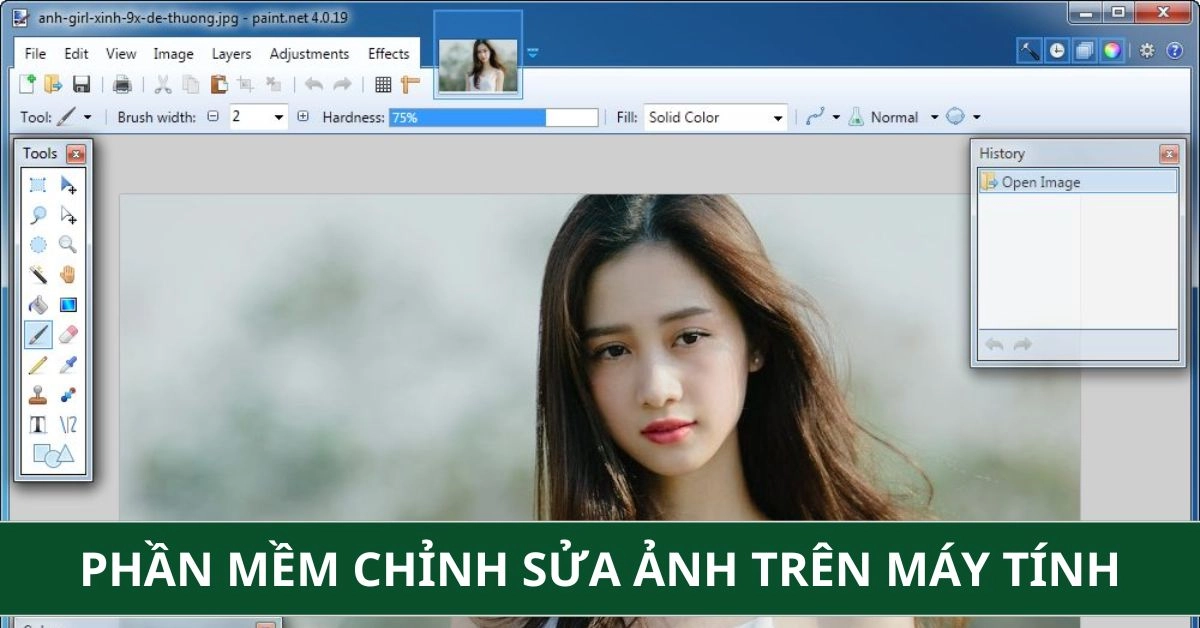Click the Undo arrow in toolbar

tap(314, 84)
